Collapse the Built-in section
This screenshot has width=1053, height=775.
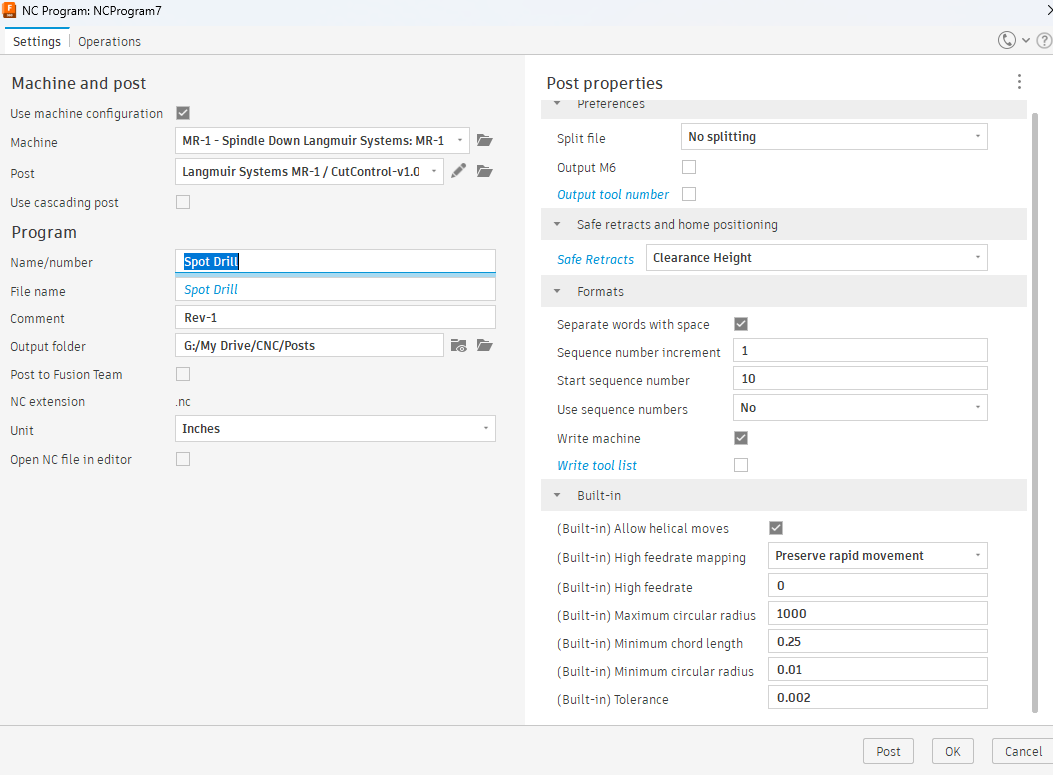click(x=557, y=495)
